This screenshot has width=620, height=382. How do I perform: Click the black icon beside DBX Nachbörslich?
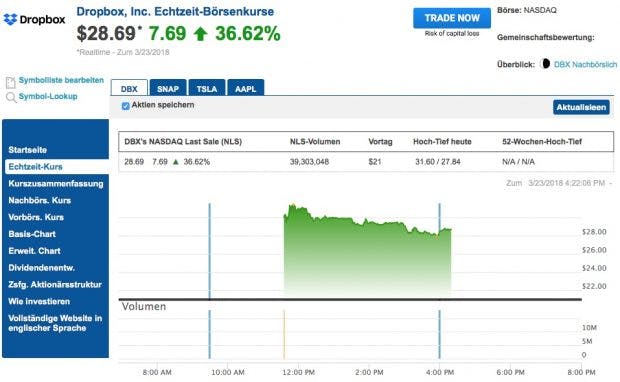pyautogui.click(x=545, y=63)
